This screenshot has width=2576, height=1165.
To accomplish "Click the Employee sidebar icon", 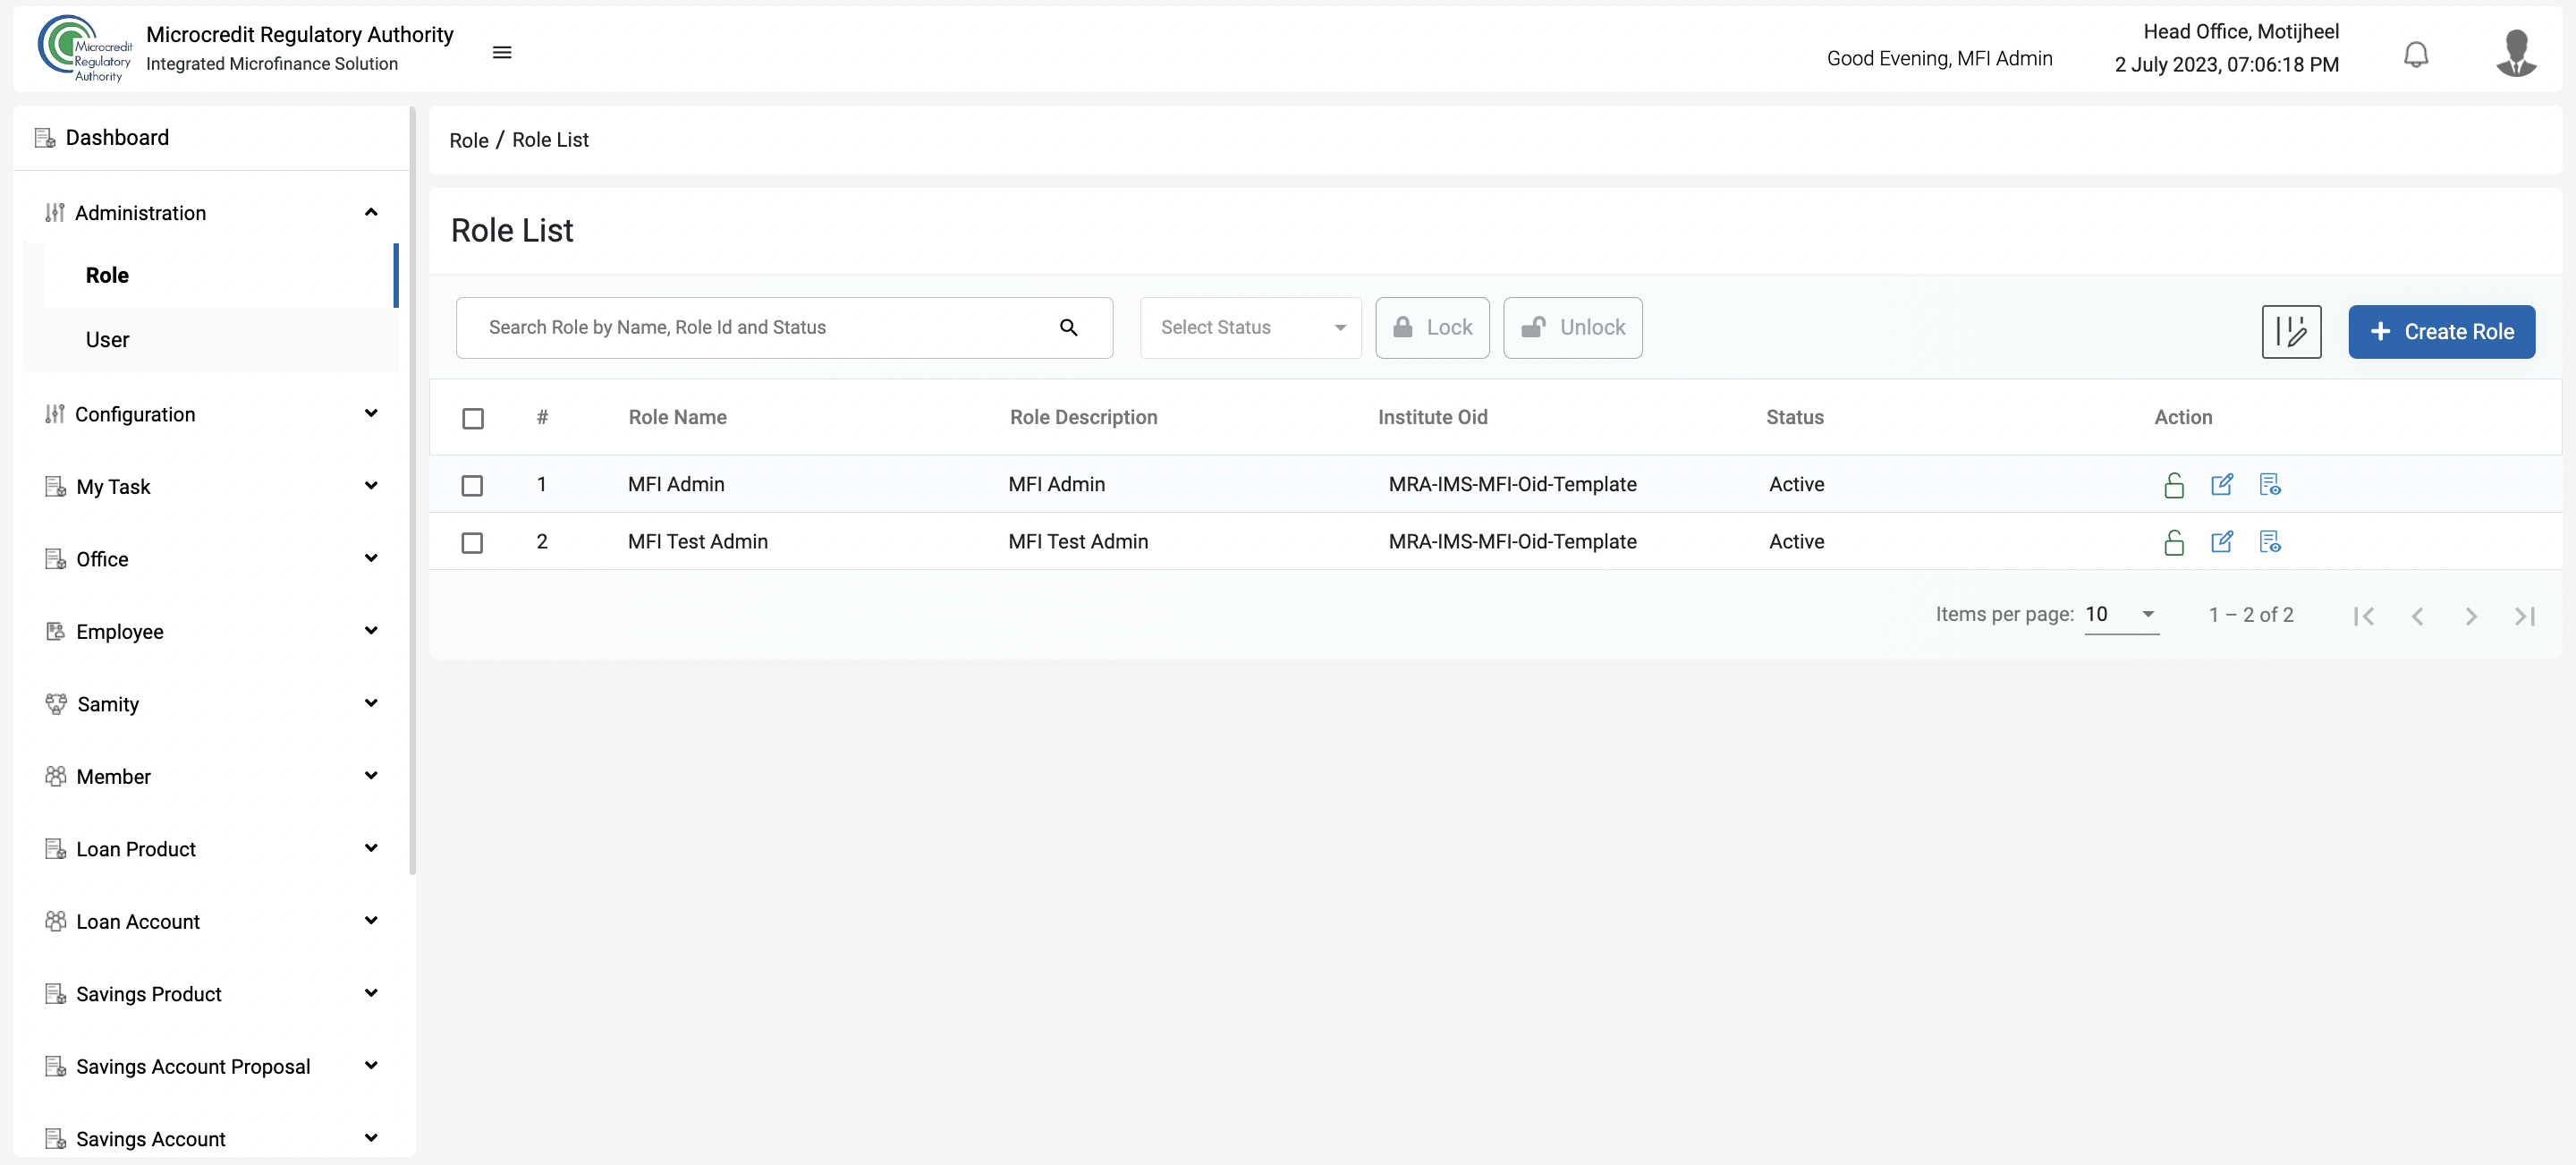I will point(55,631).
